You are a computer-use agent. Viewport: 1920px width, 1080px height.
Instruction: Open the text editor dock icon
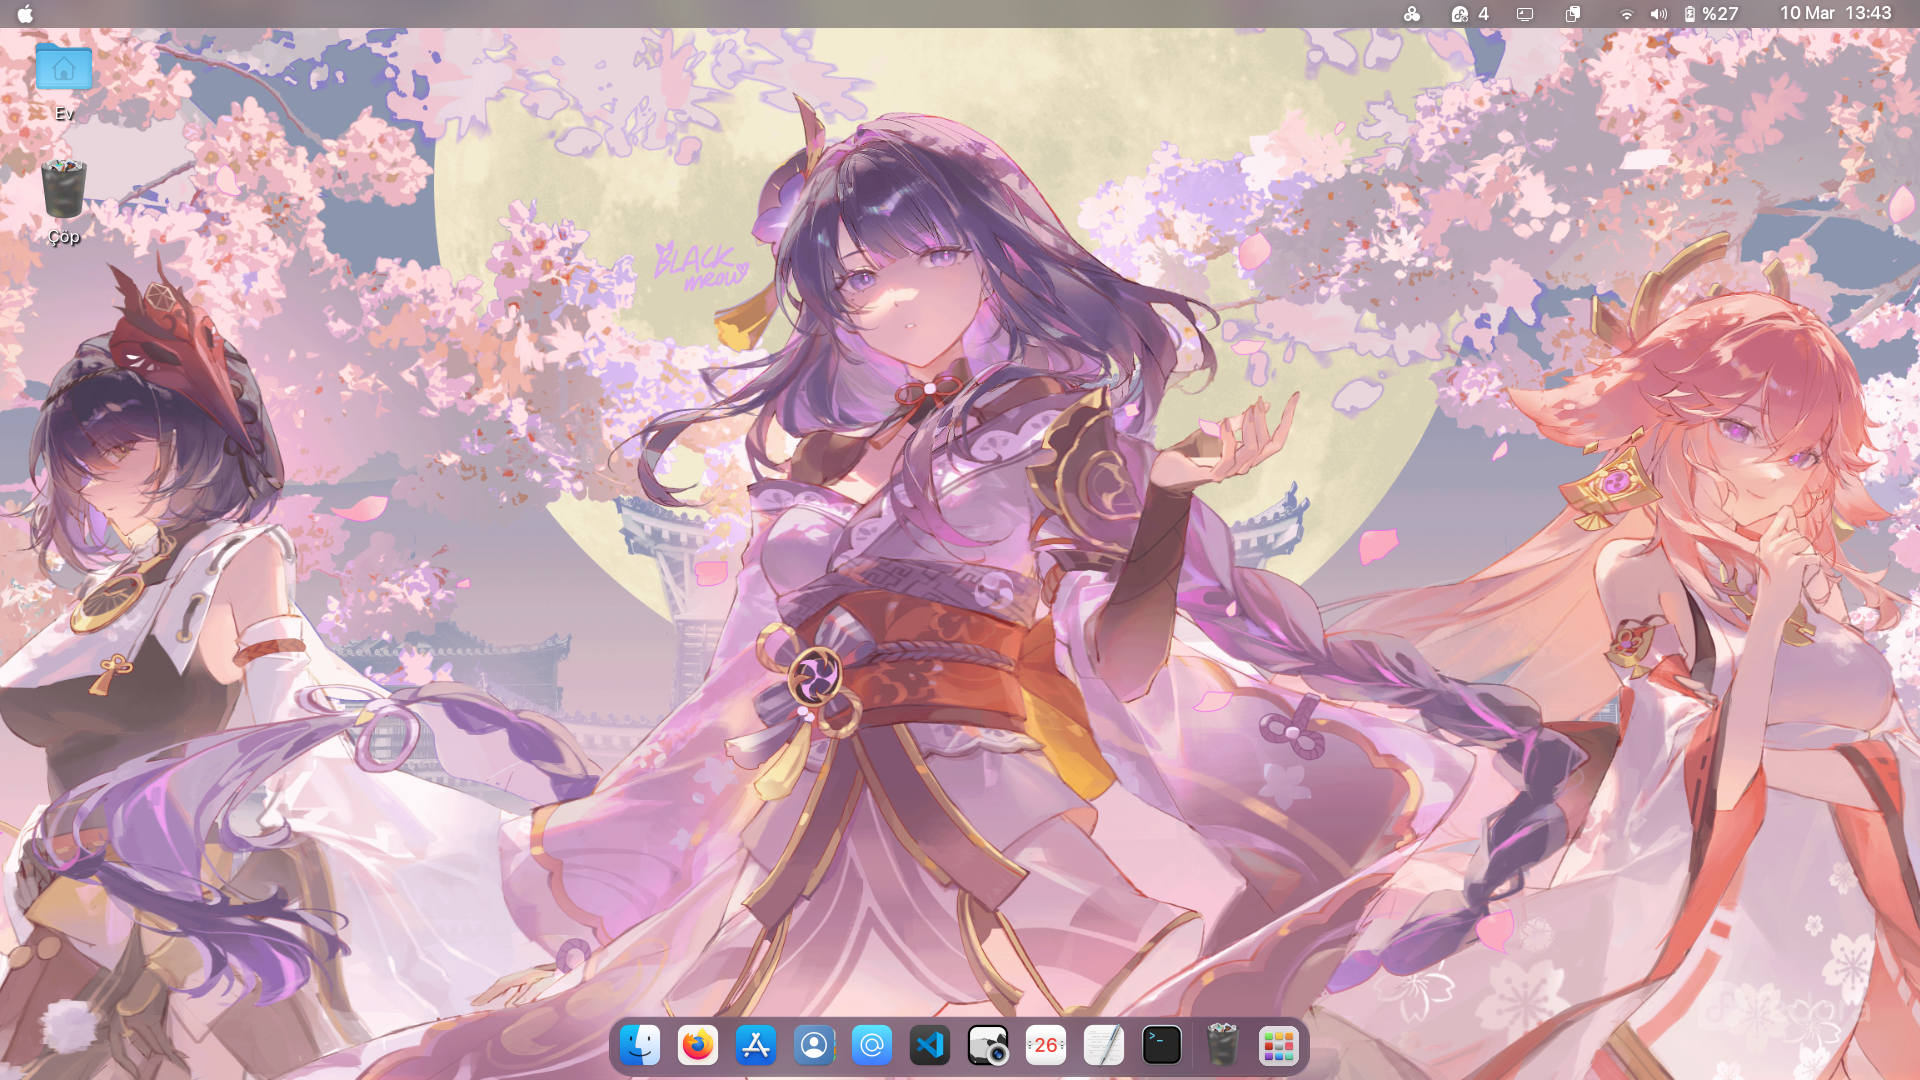(1104, 1046)
